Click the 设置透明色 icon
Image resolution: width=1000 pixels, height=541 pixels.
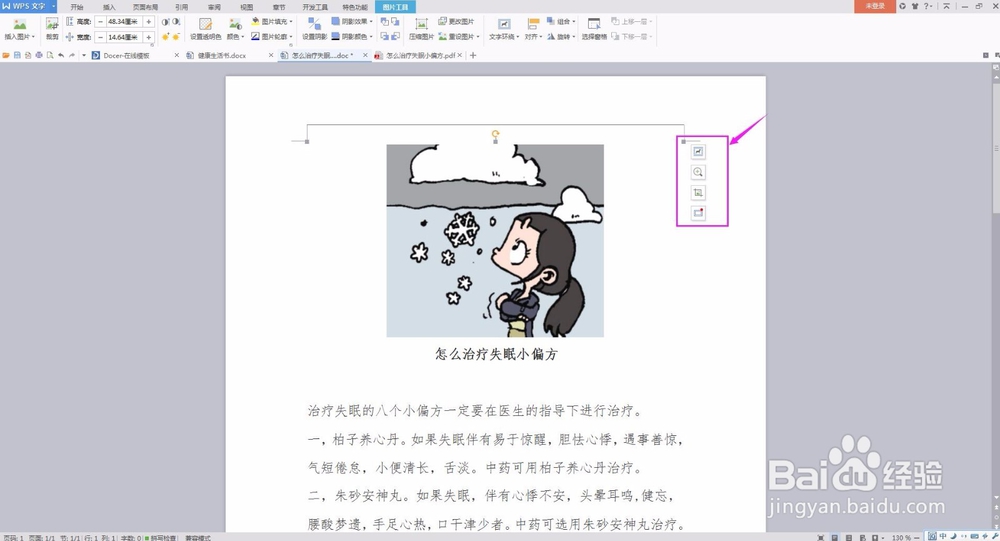click(x=205, y=24)
